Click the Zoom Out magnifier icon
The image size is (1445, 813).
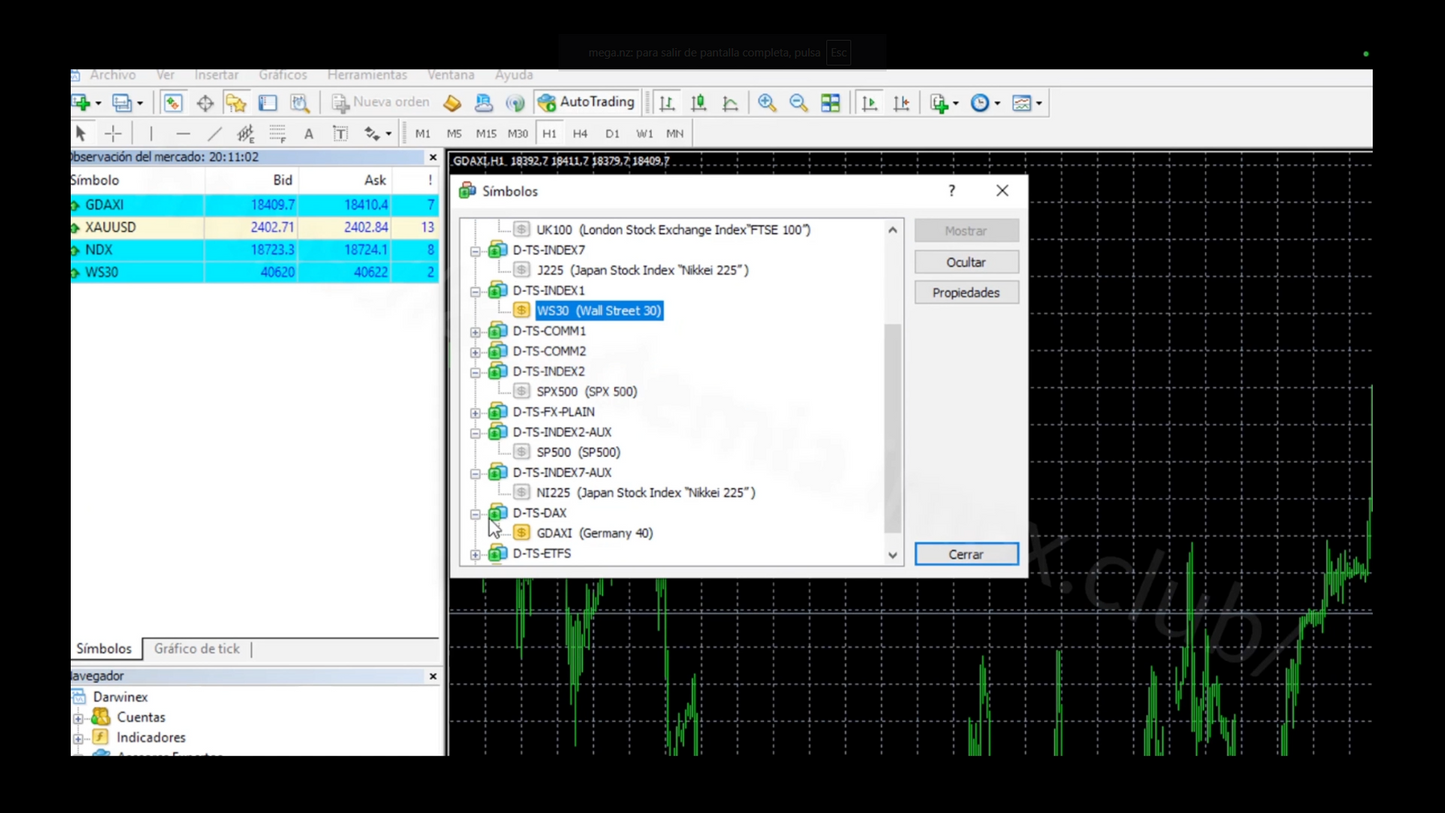799,103
